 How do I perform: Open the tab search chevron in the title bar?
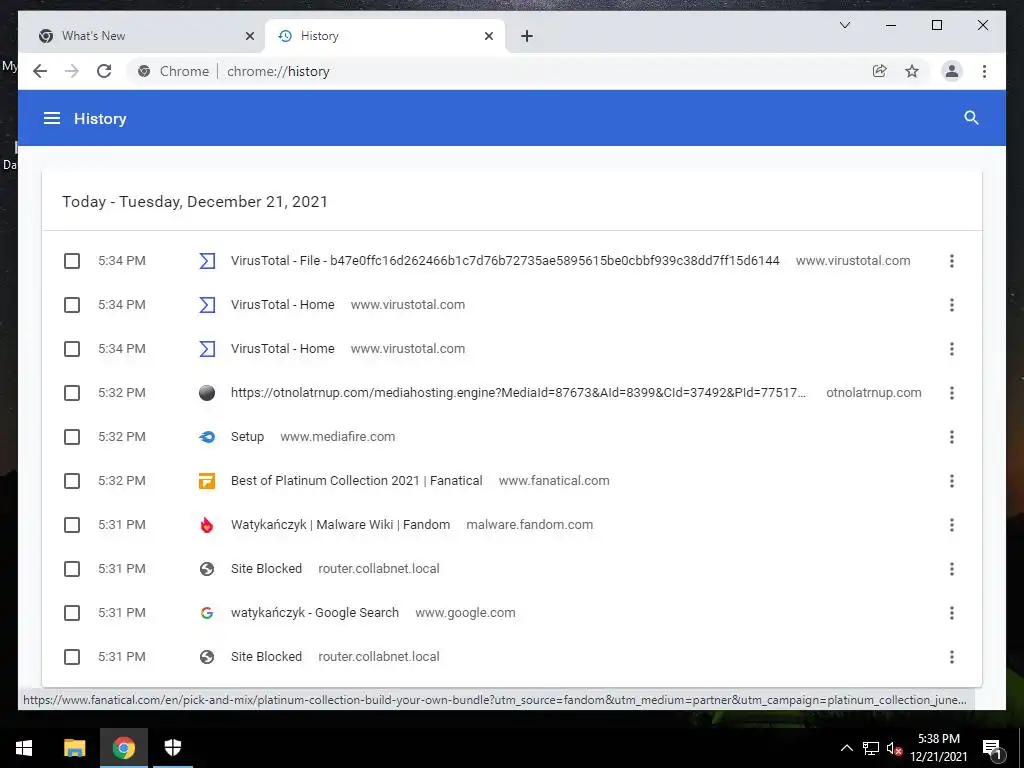pos(844,25)
